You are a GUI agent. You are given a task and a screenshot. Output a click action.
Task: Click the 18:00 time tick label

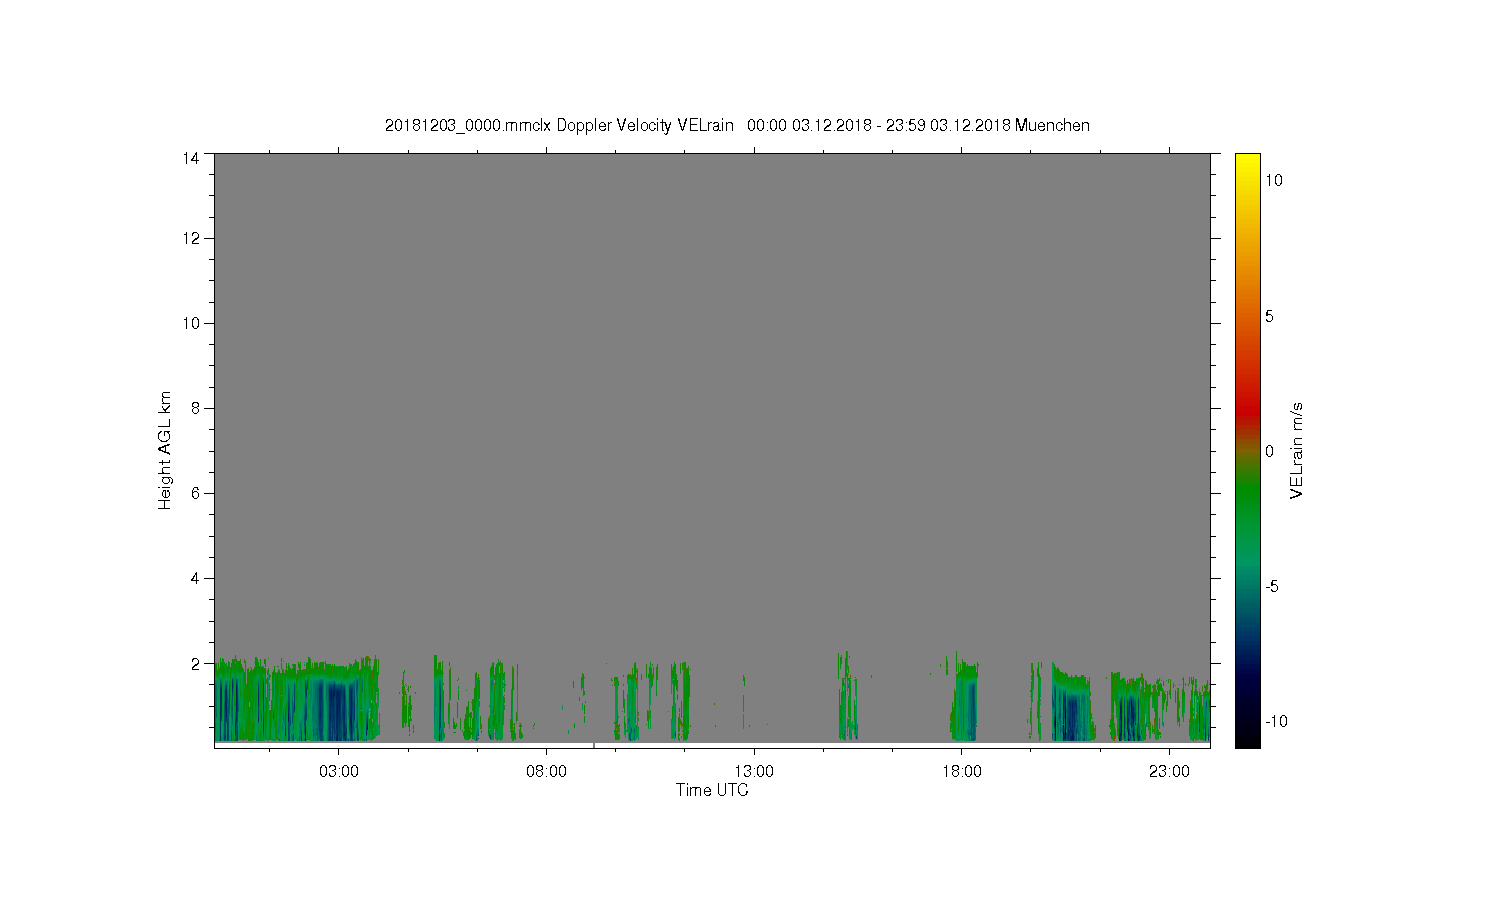(x=962, y=772)
